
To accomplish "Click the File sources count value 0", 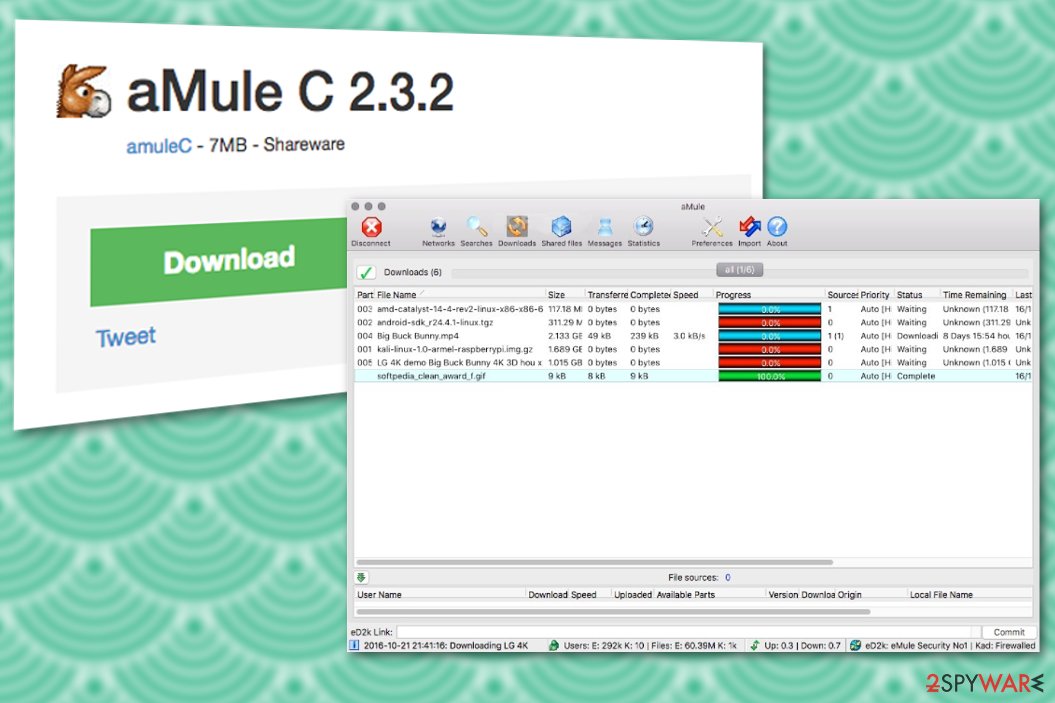I will pyautogui.click(x=727, y=577).
